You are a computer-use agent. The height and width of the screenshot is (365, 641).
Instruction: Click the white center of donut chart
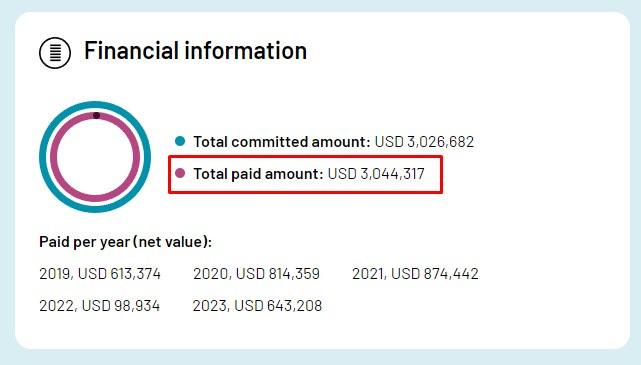point(95,157)
